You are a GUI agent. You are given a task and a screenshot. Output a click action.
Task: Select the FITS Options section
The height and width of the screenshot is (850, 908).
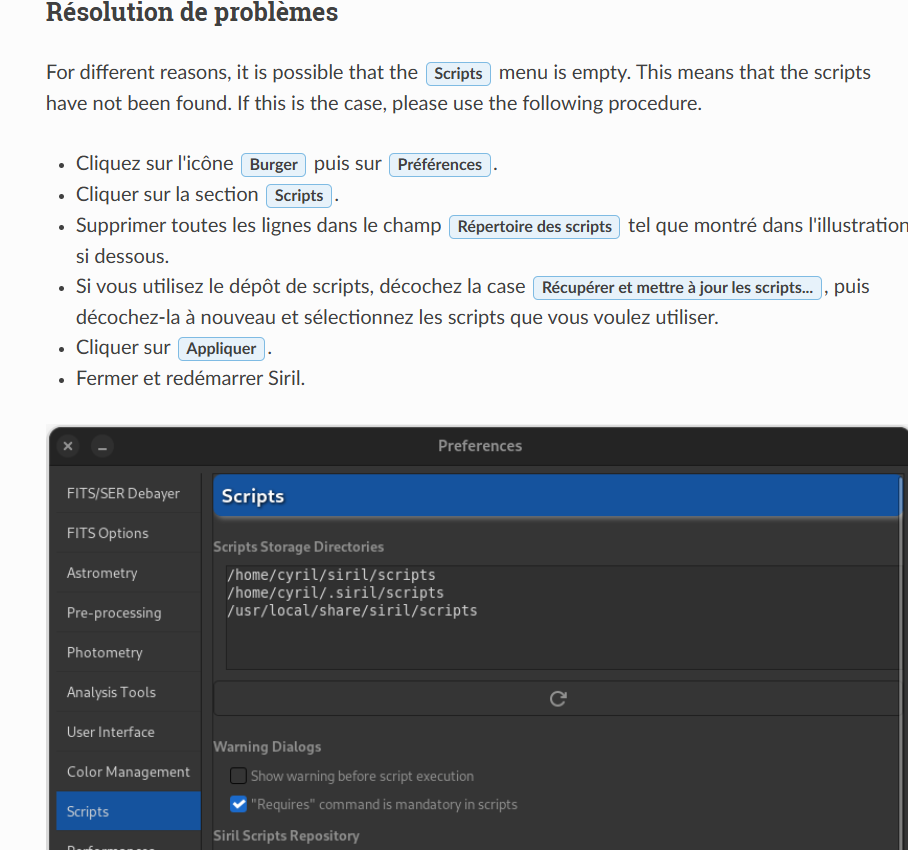point(107,533)
